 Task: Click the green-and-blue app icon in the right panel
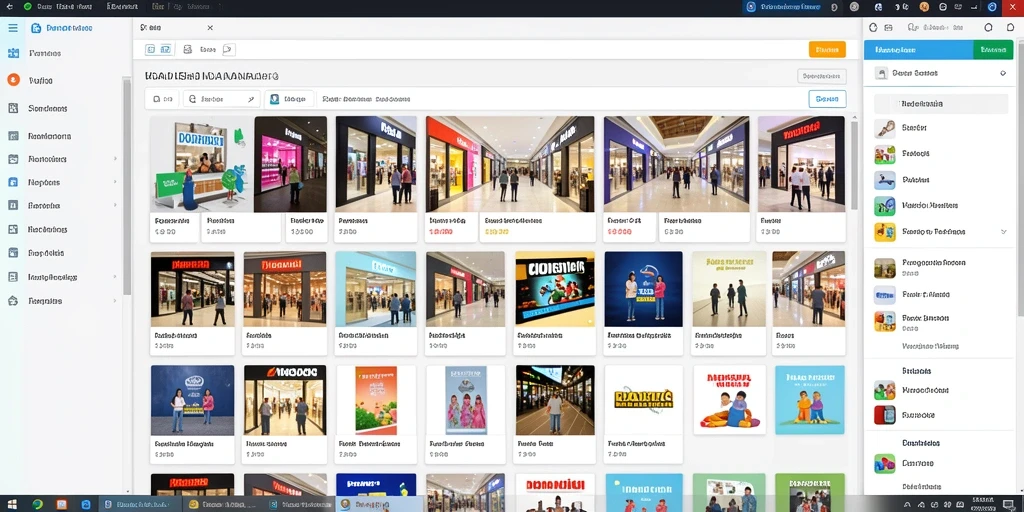885,206
